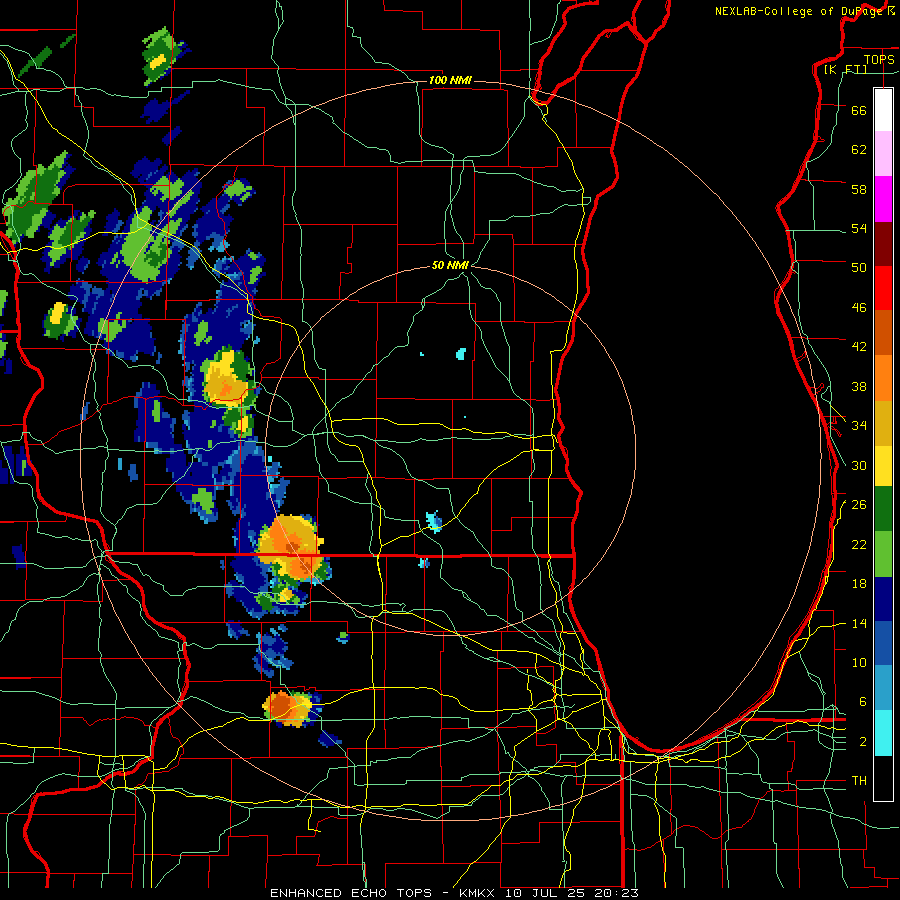The width and height of the screenshot is (900, 900).
Task: Click the 50 legend value
Action: pyautogui.click(x=859, y=267)
